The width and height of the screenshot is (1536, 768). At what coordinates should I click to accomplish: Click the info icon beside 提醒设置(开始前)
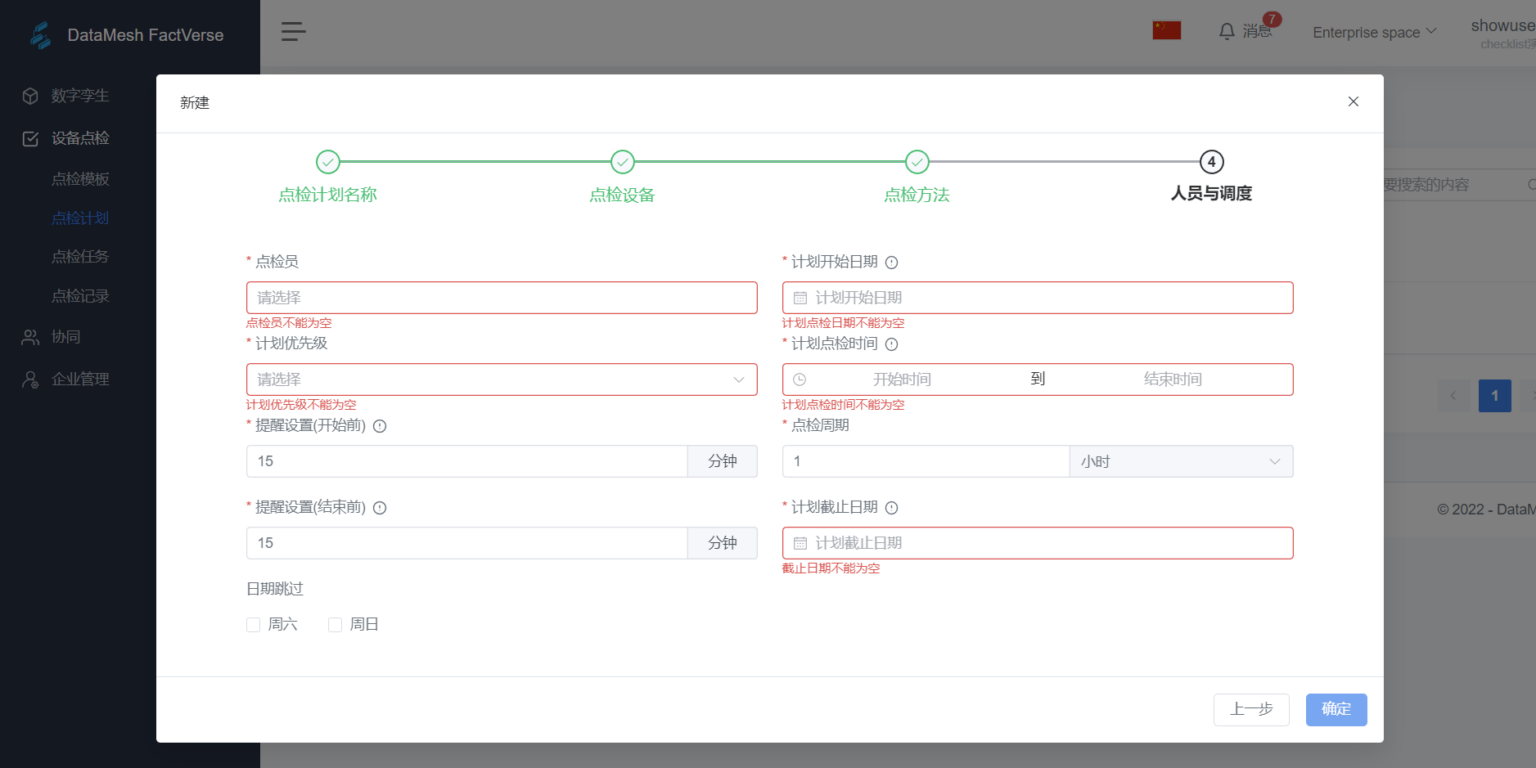tap(379, 425)
